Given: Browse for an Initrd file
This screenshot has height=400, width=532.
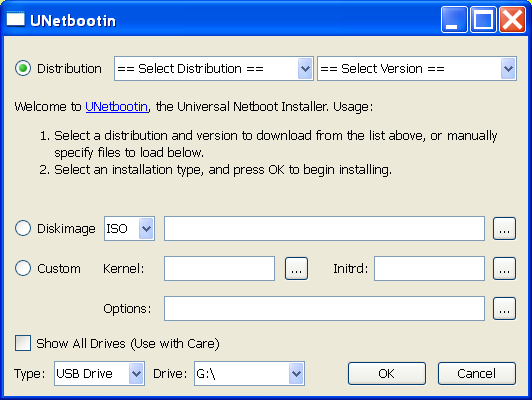Looking at the screenshot, I should coord(505,269).
